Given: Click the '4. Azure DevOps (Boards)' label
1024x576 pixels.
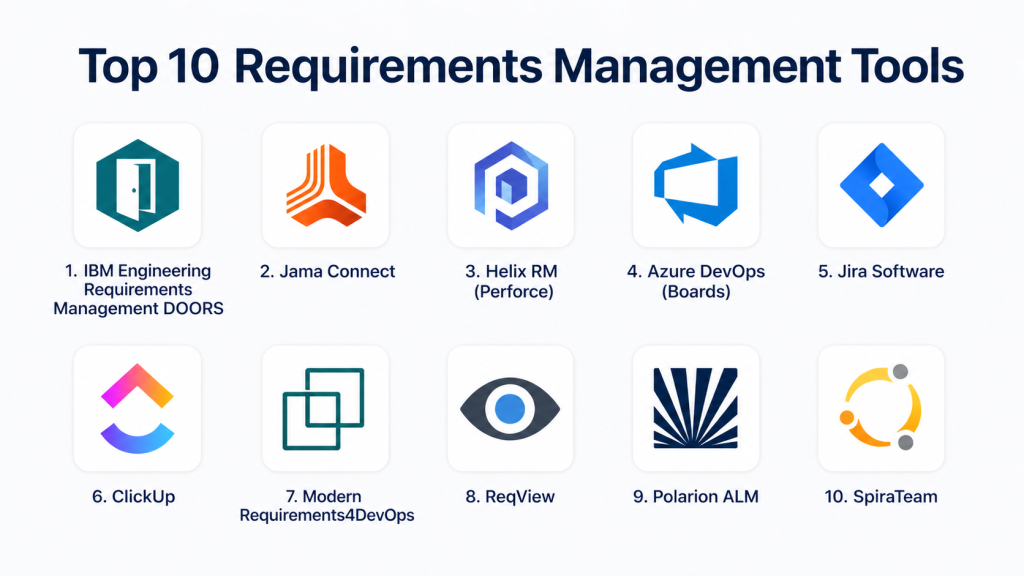Looking at the screenshot, I should [x=697, y=281].
